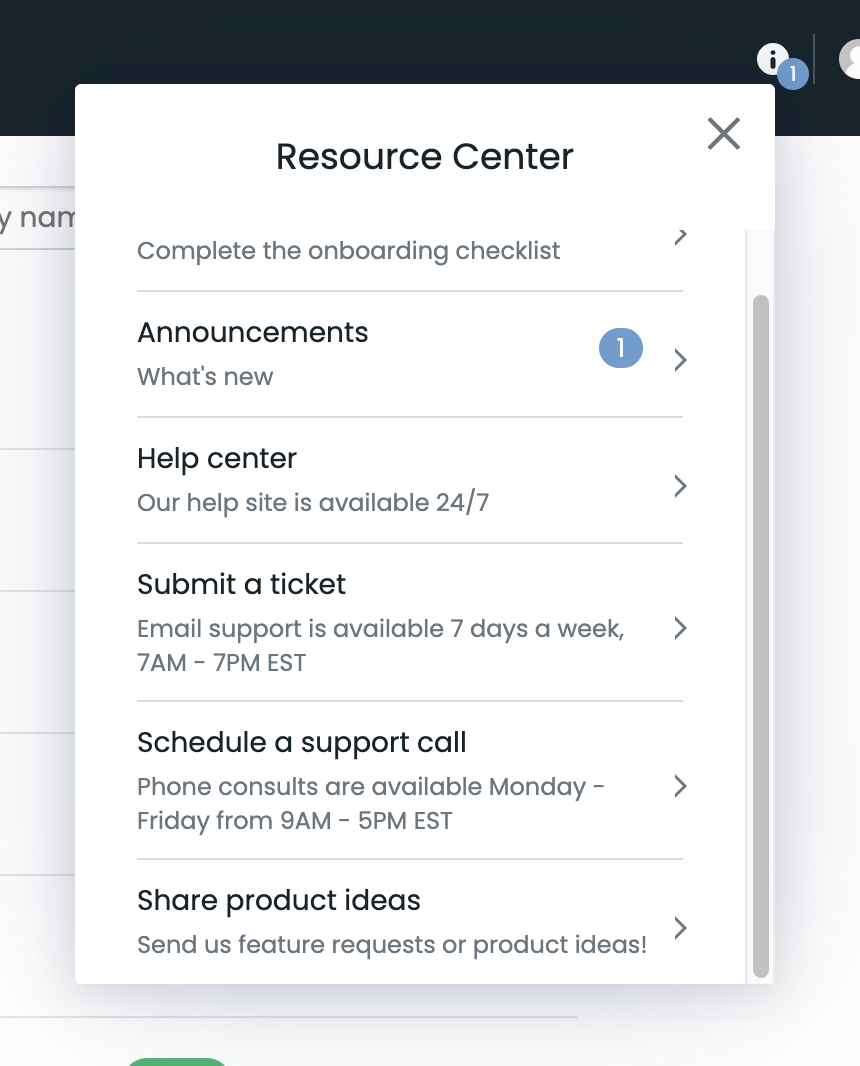The image size is (860, 1066).
Task: Click the notification badge on info icon
Action: [x=793, y=74]
